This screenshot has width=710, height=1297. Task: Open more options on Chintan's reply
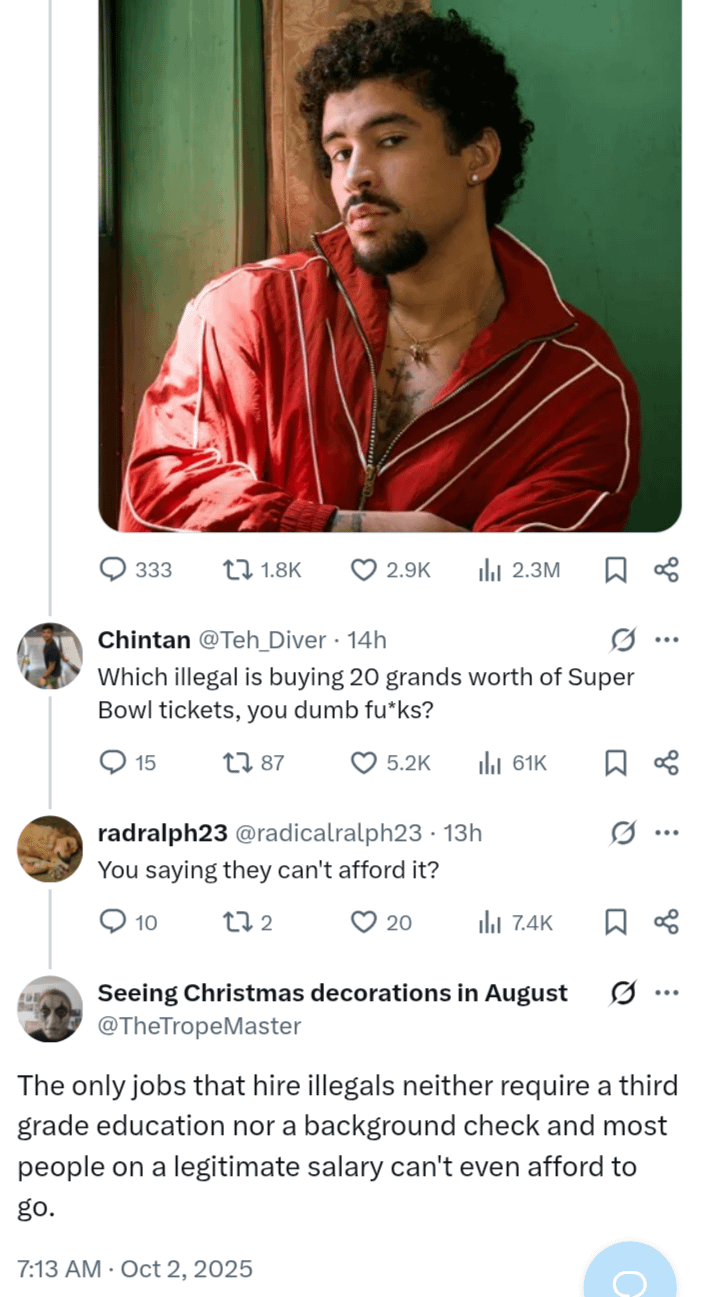[666, 640]
